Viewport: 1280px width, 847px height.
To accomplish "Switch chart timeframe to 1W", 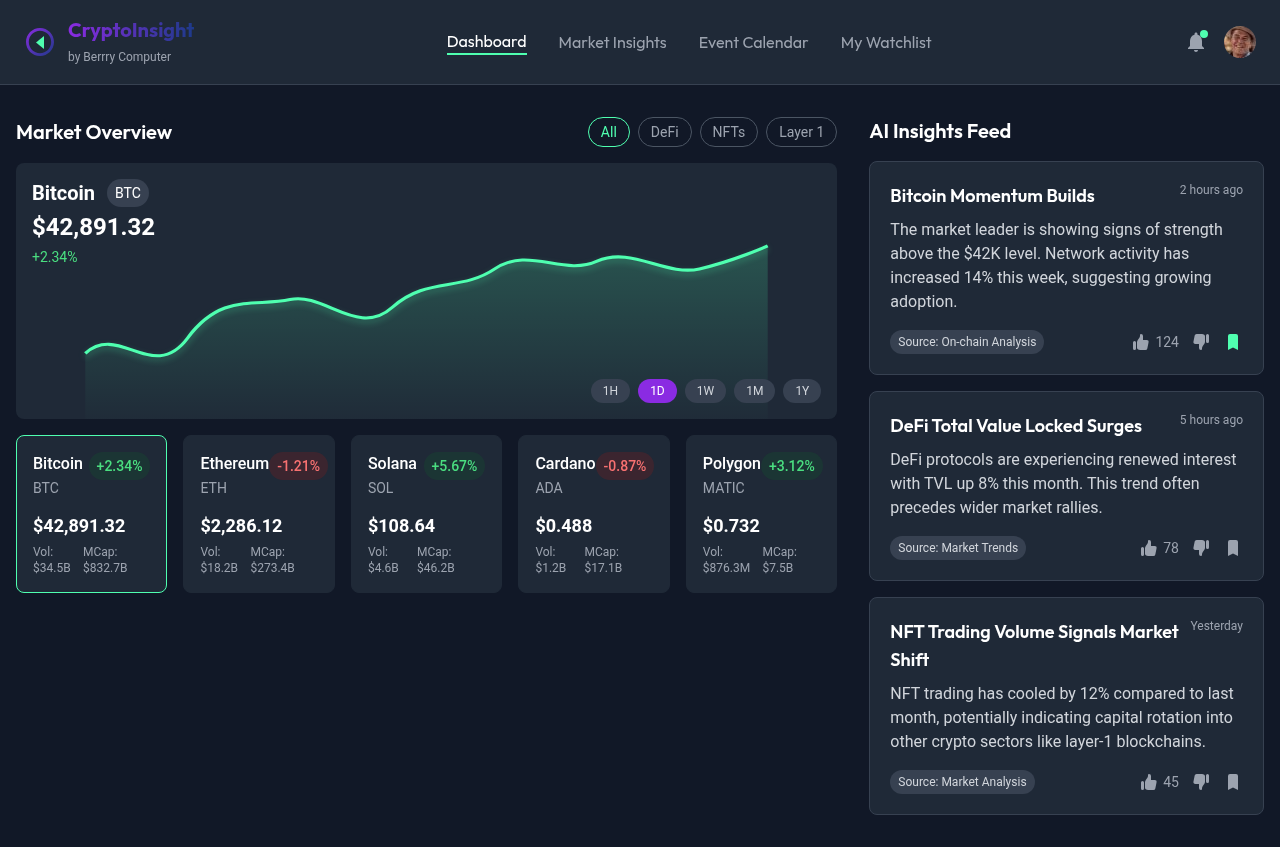I will tap(705, 391).
